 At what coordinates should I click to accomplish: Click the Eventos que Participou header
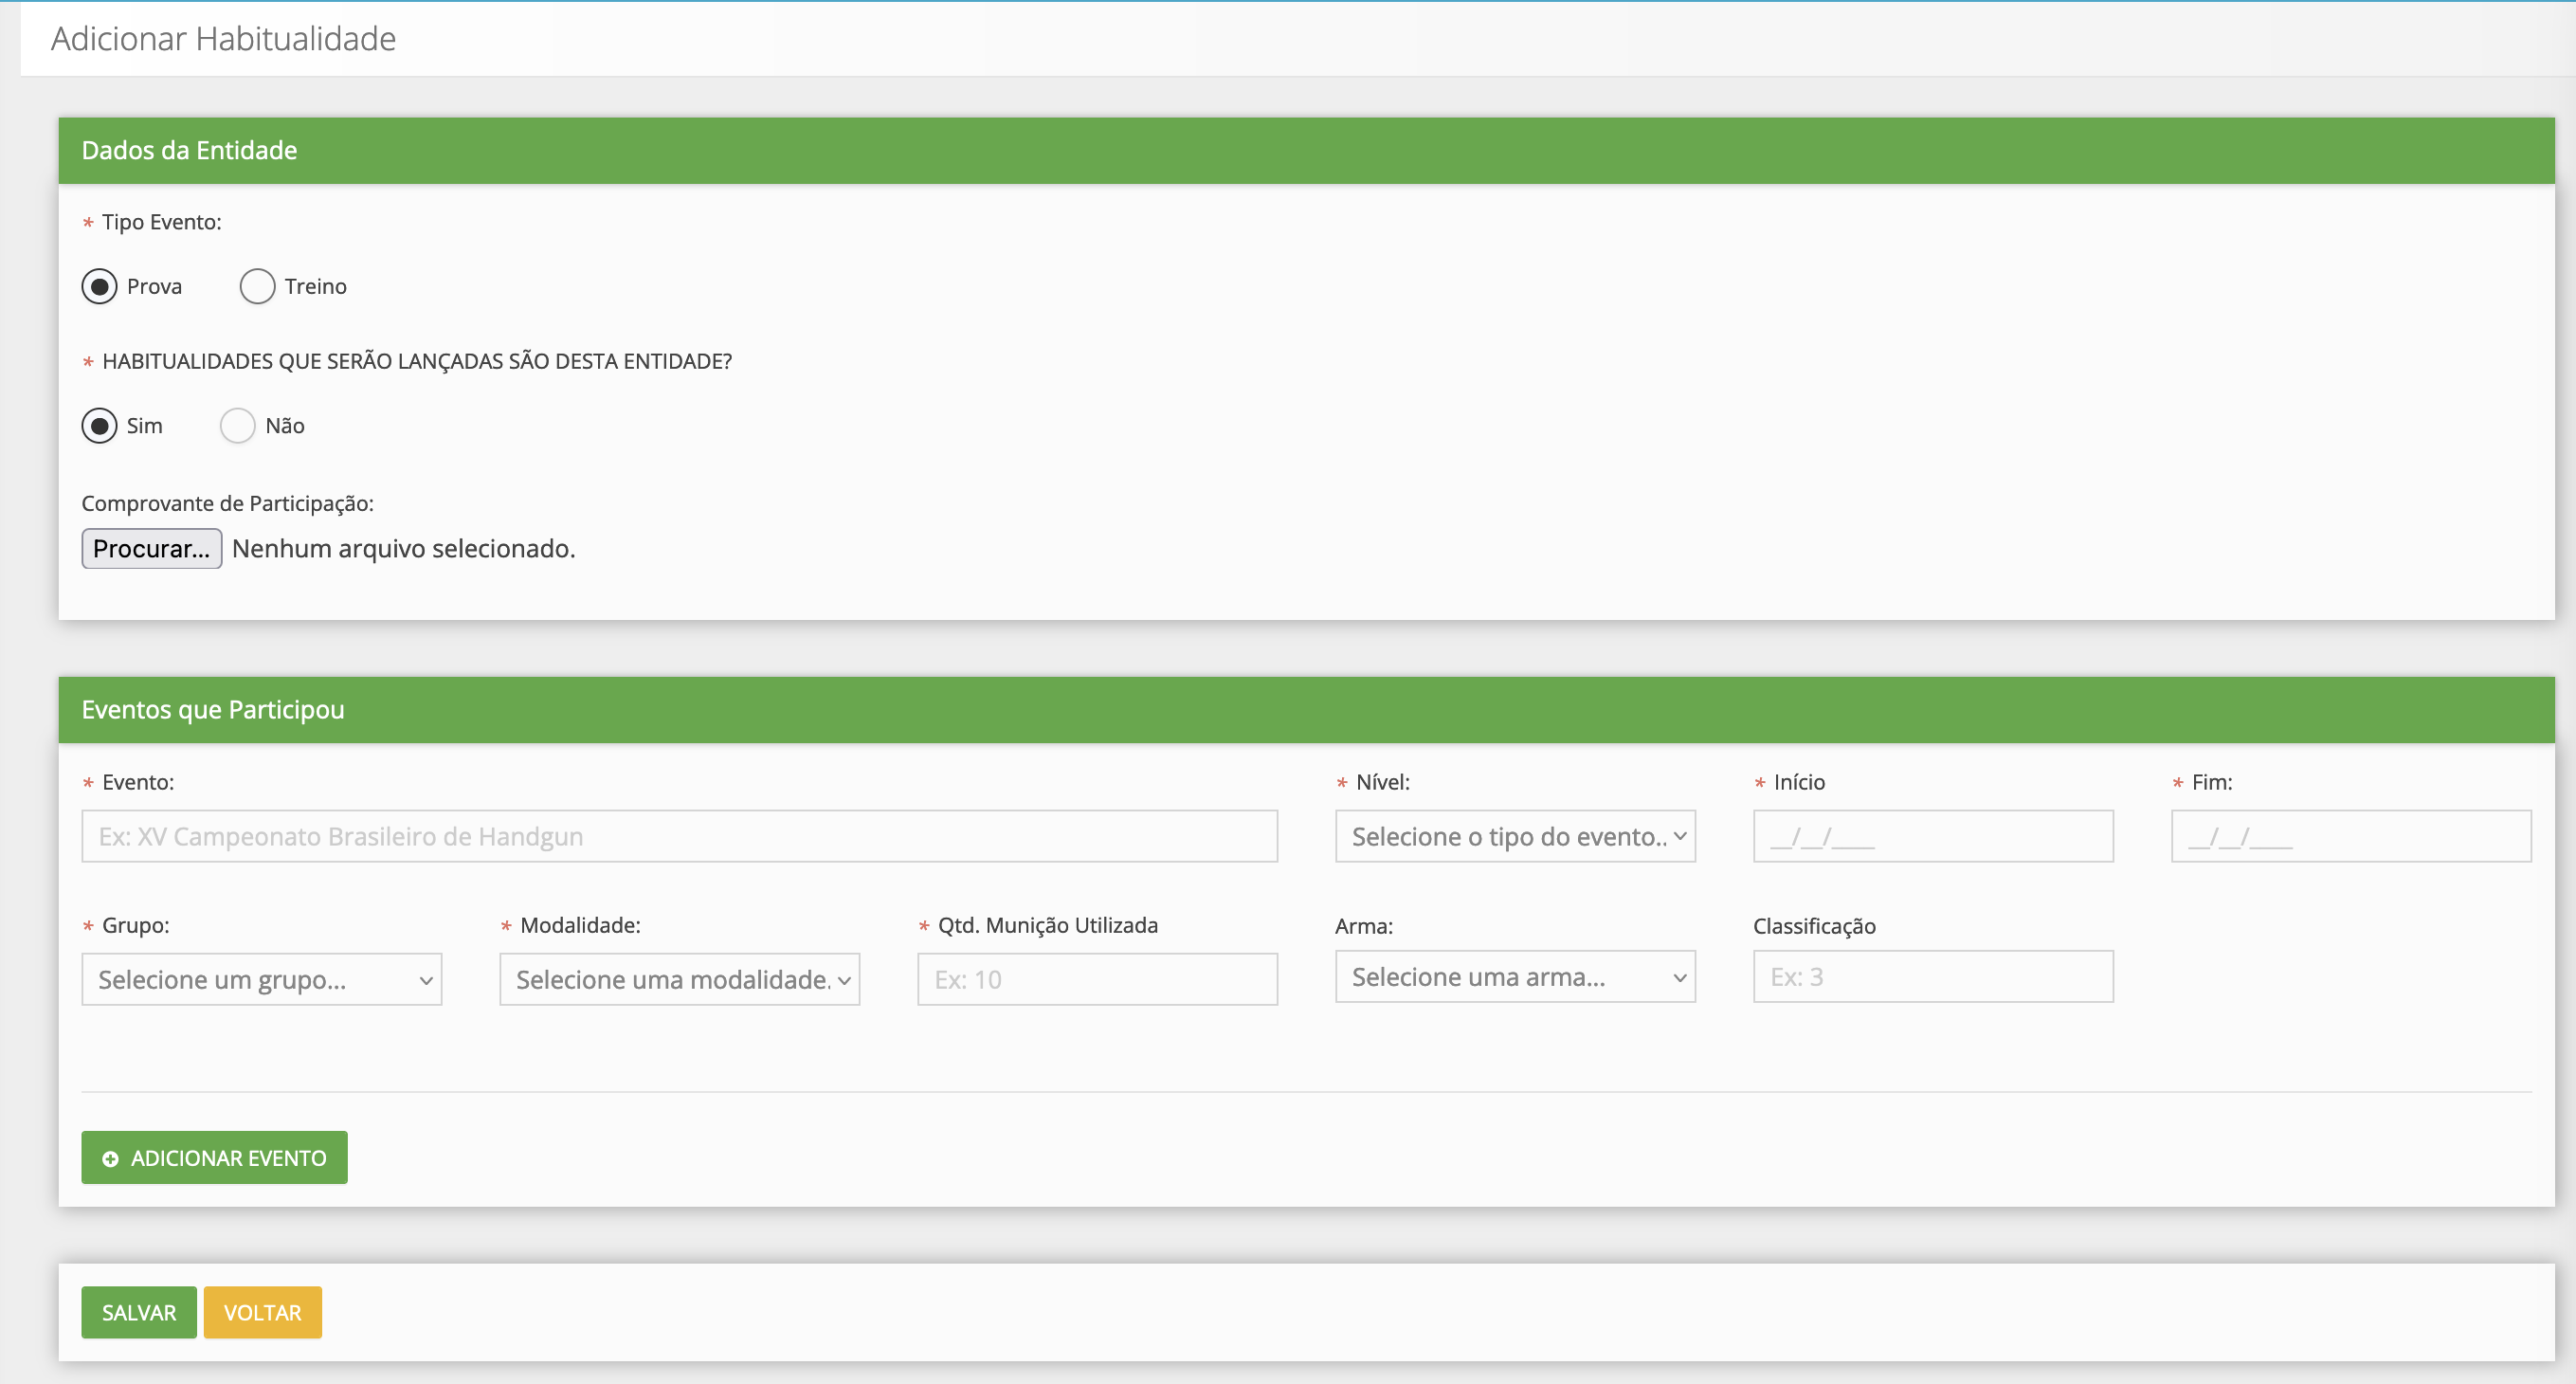(1306, 710)
